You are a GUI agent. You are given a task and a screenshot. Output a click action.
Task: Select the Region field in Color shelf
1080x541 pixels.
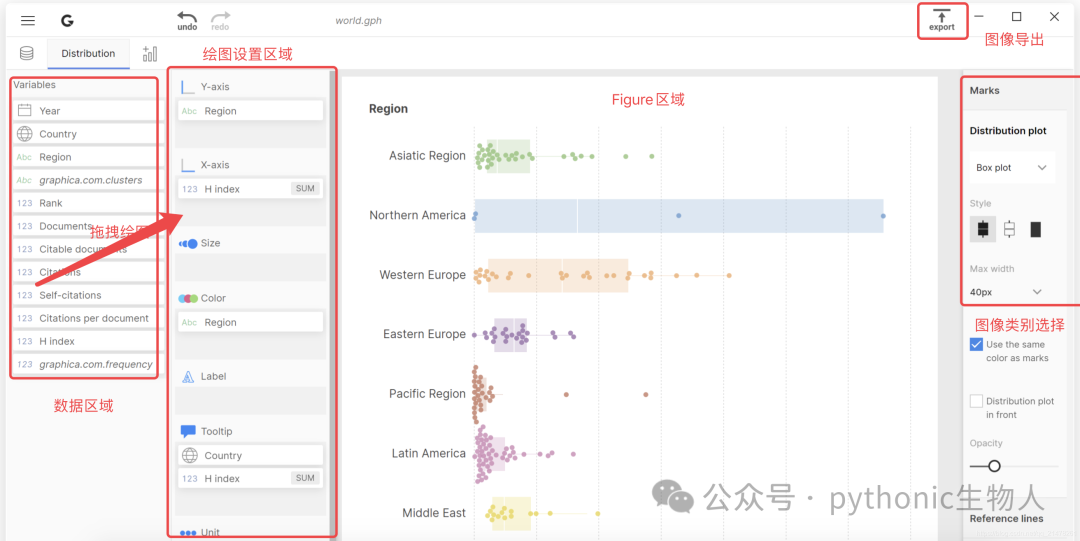pos(250,323)
